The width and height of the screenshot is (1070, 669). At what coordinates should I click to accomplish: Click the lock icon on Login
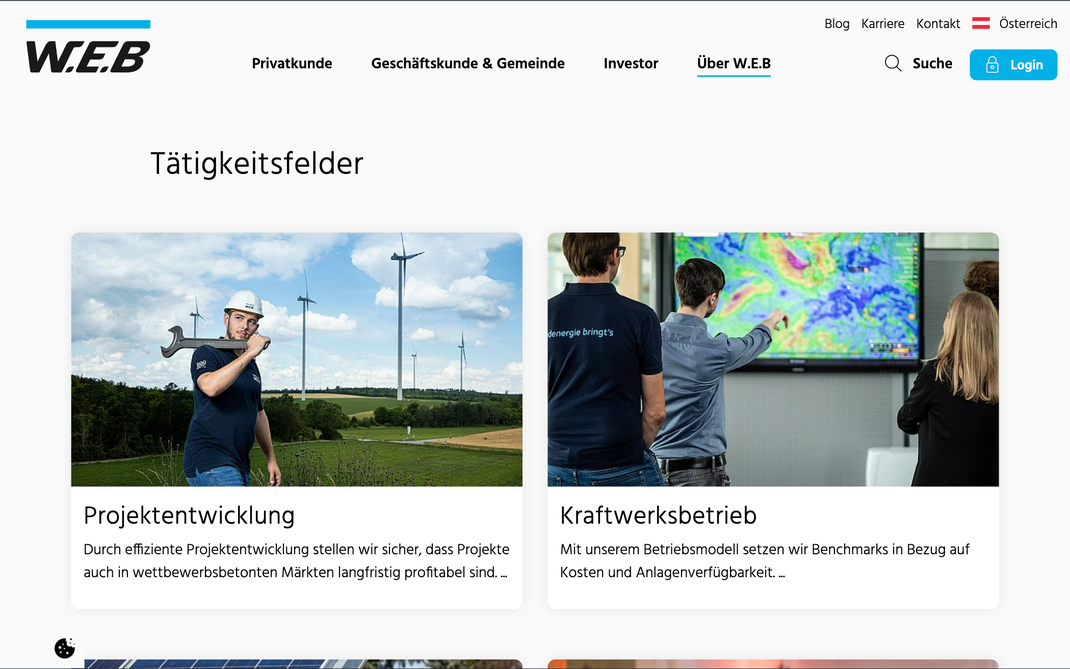(x=992, y=65)
